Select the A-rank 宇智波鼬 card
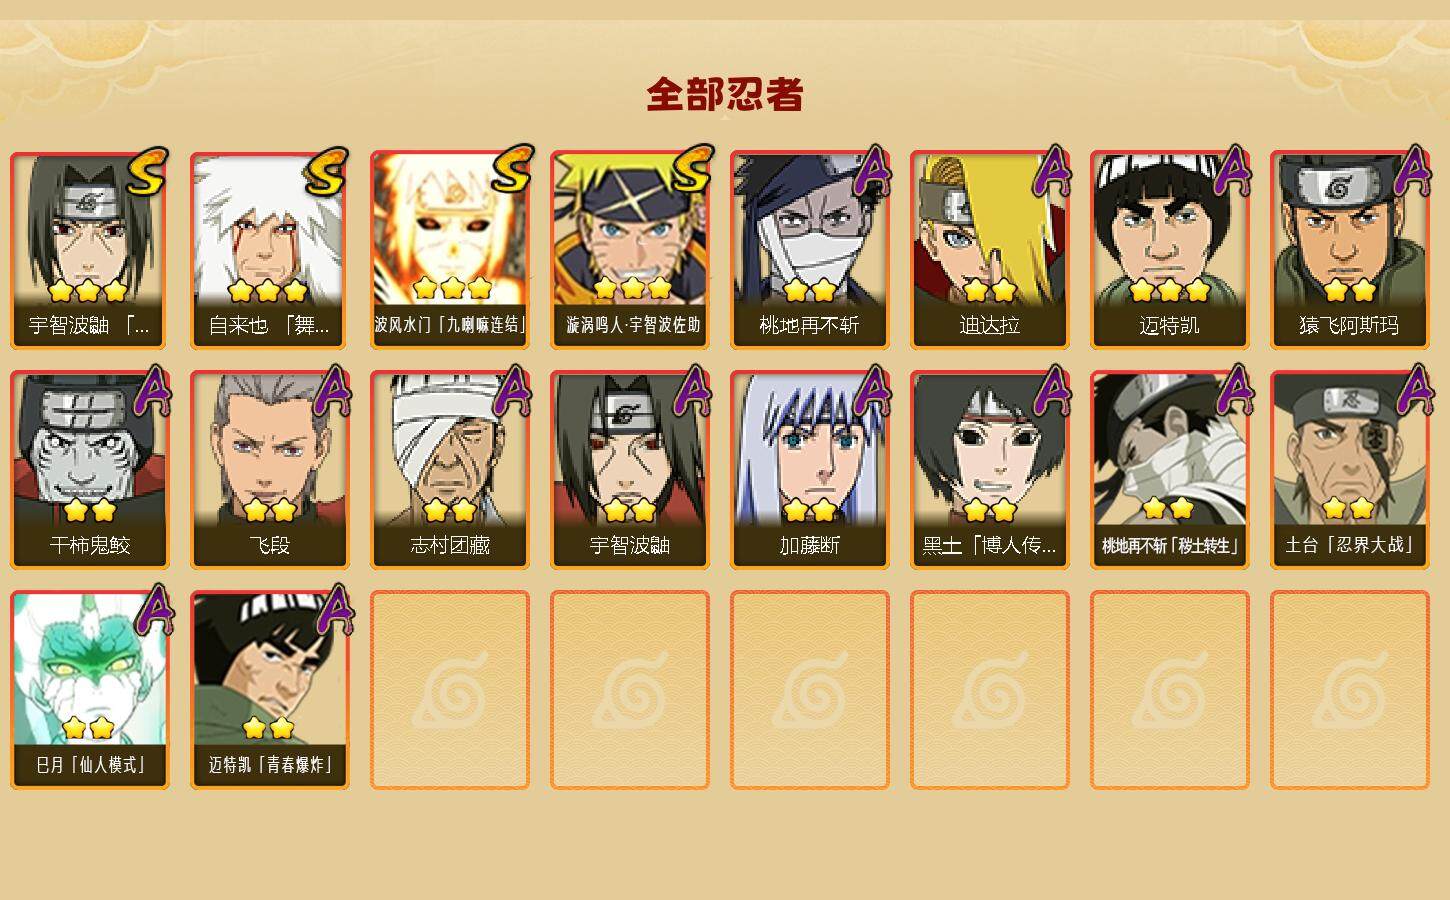Viewport: 1450px width, 900px height. point(630,470)
